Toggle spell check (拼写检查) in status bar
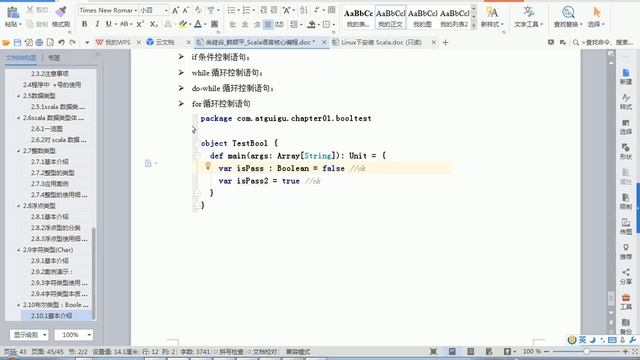 tap(229, 352)
